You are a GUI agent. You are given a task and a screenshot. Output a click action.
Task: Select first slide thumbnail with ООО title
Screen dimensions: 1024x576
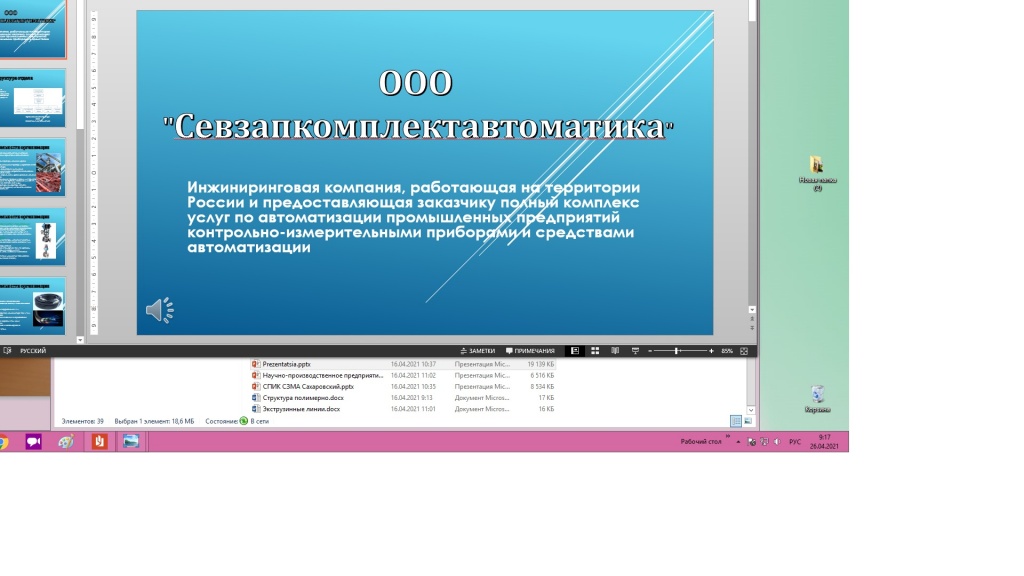[x=33, y=29]
